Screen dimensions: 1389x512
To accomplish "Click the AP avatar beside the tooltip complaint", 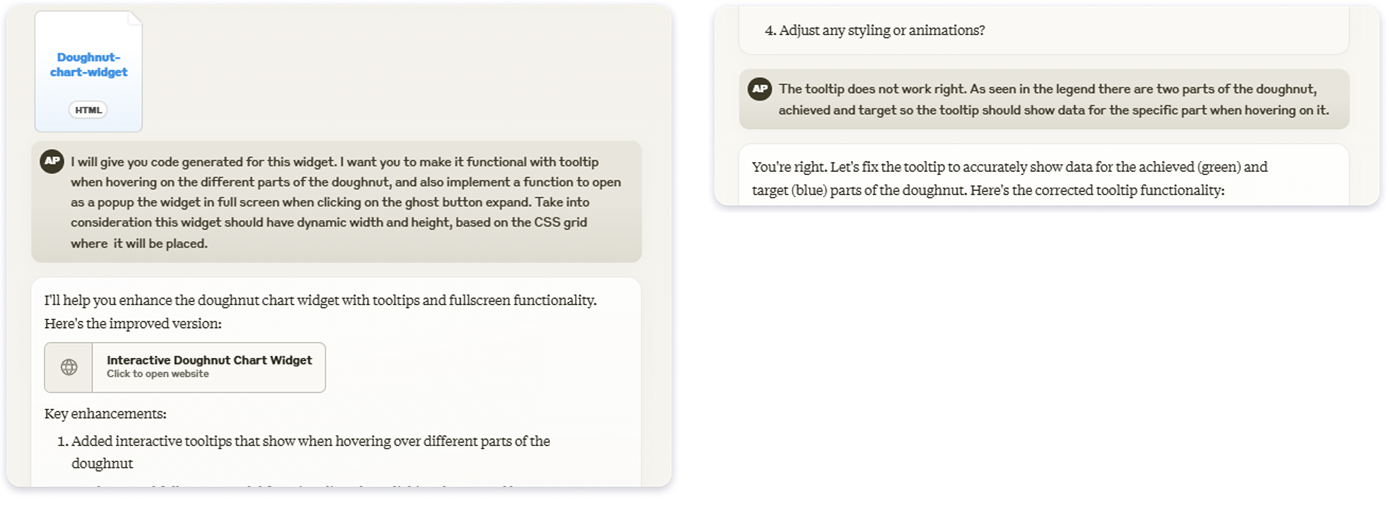I will [x=760, y=89].
